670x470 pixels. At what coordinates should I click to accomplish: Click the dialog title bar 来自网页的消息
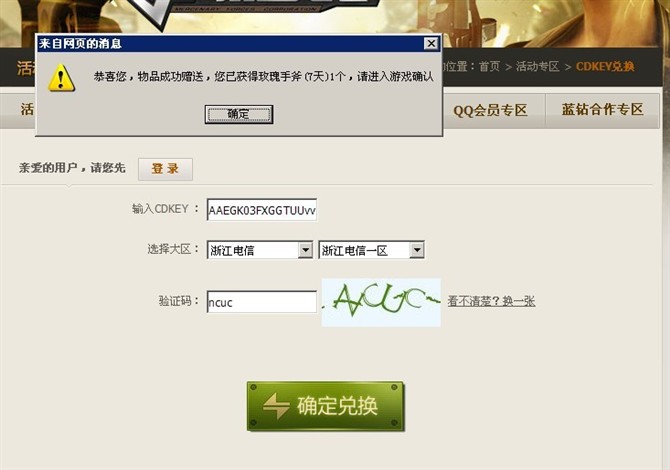click(x=231, y=44)
